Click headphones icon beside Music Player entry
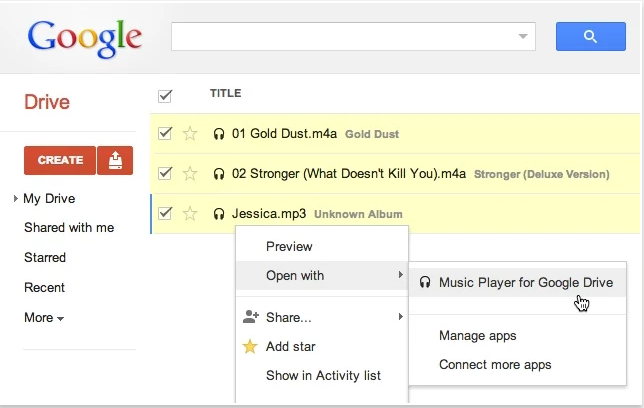 425,282
